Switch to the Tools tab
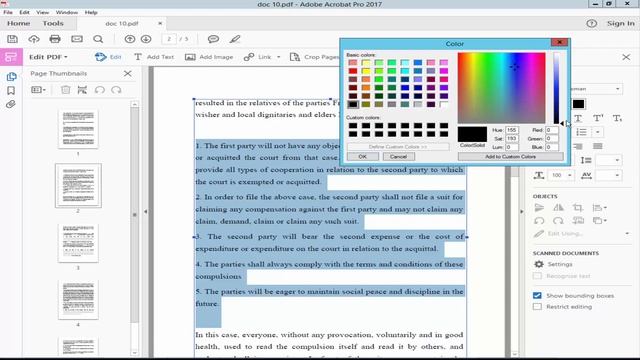640x360 pixels. pos(53,24)
